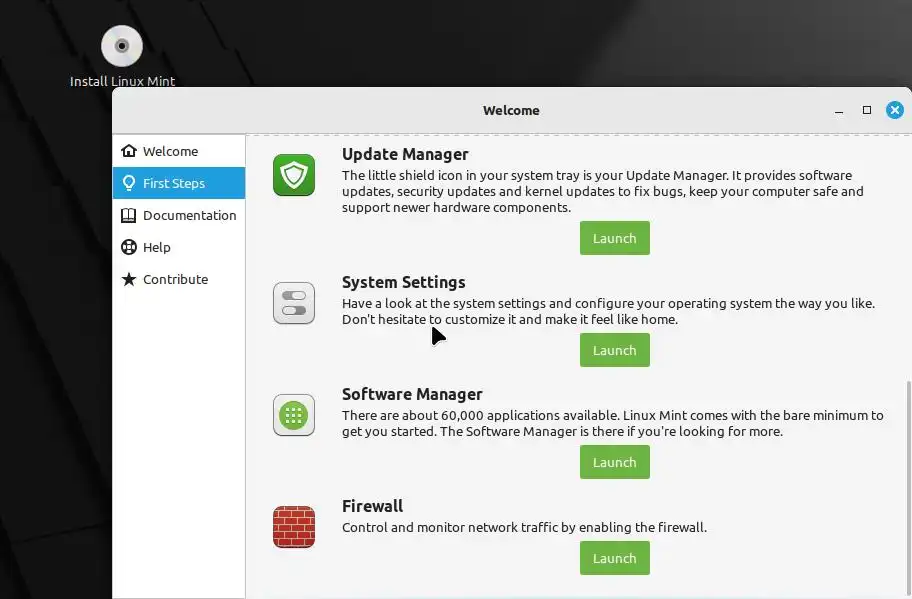Click the text 'Control and monitor network traffic'
The image size is (912, 599).
click(x=450, y=527)
